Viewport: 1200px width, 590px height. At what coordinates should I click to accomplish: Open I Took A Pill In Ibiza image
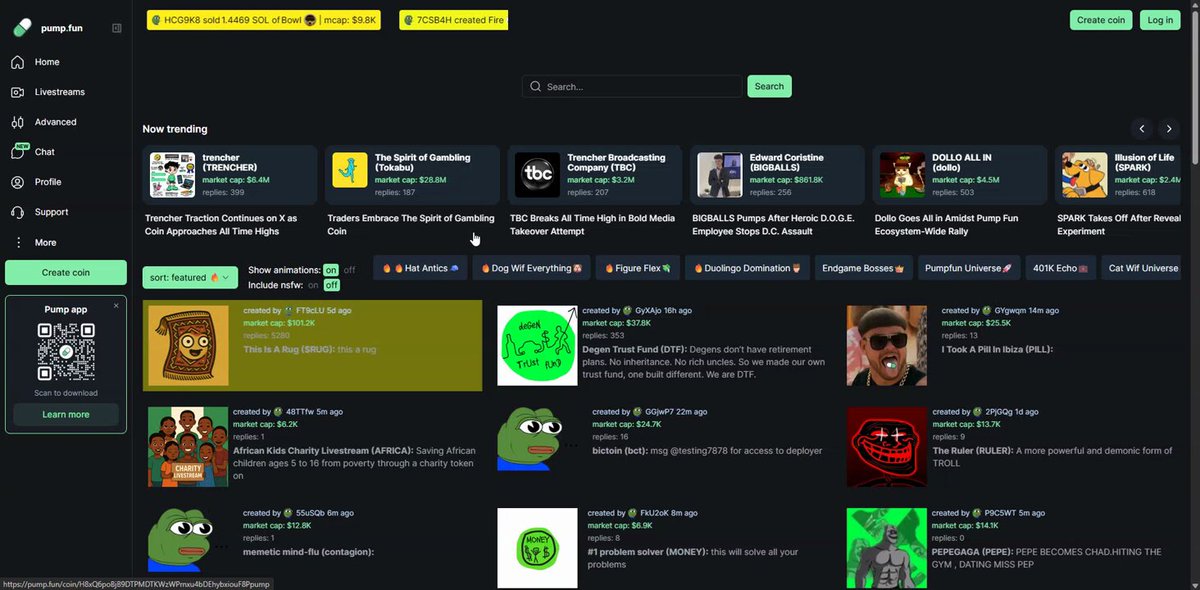pos(887,345)
